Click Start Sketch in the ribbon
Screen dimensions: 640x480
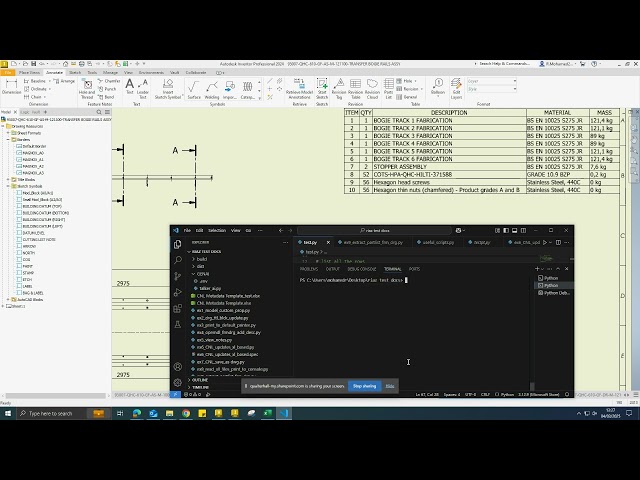click(x=322, y=89)
